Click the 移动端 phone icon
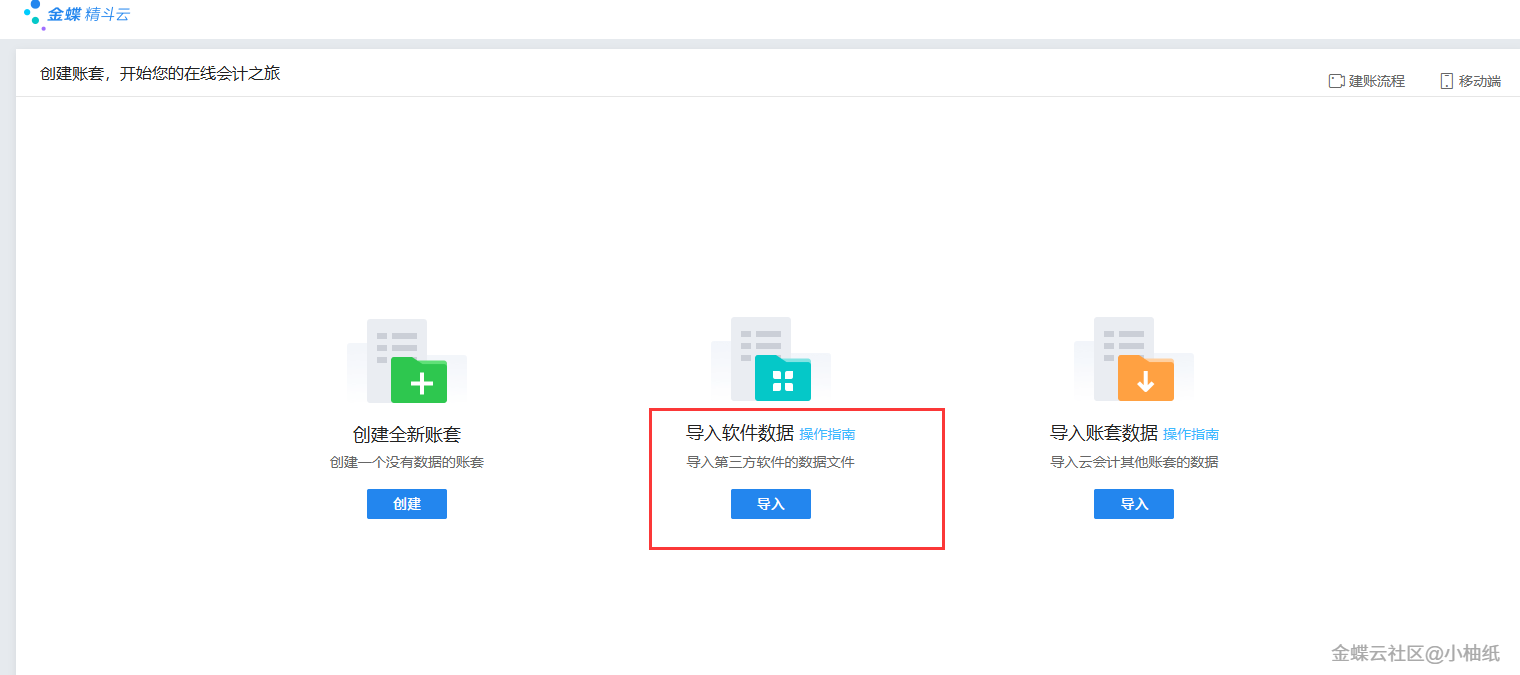Viewport: 1520px width, 675px height. point(1446,81)
